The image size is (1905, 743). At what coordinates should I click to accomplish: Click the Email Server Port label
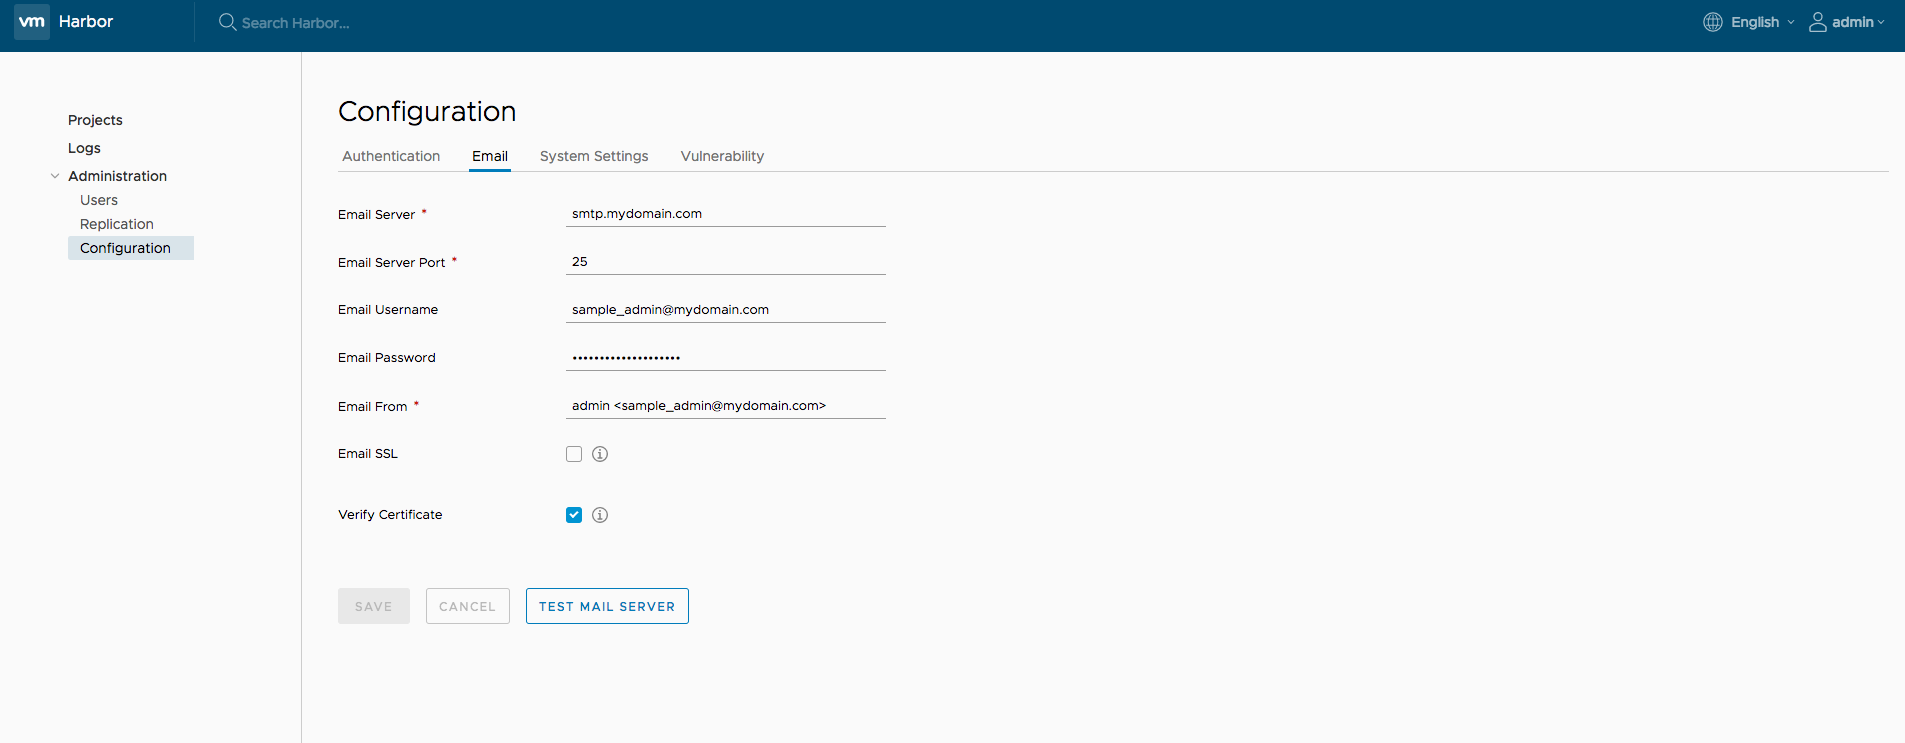(392, 263)
